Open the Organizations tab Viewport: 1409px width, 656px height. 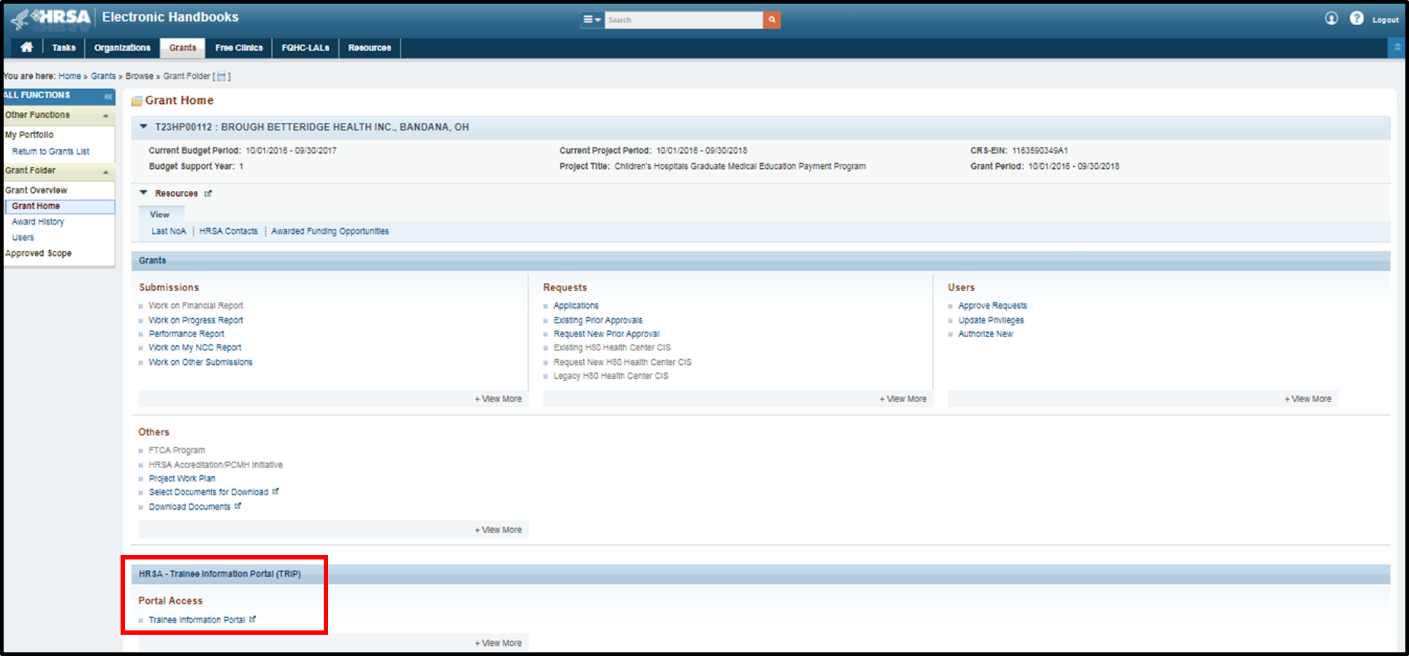pyautogui.click(x=122, y=48)
